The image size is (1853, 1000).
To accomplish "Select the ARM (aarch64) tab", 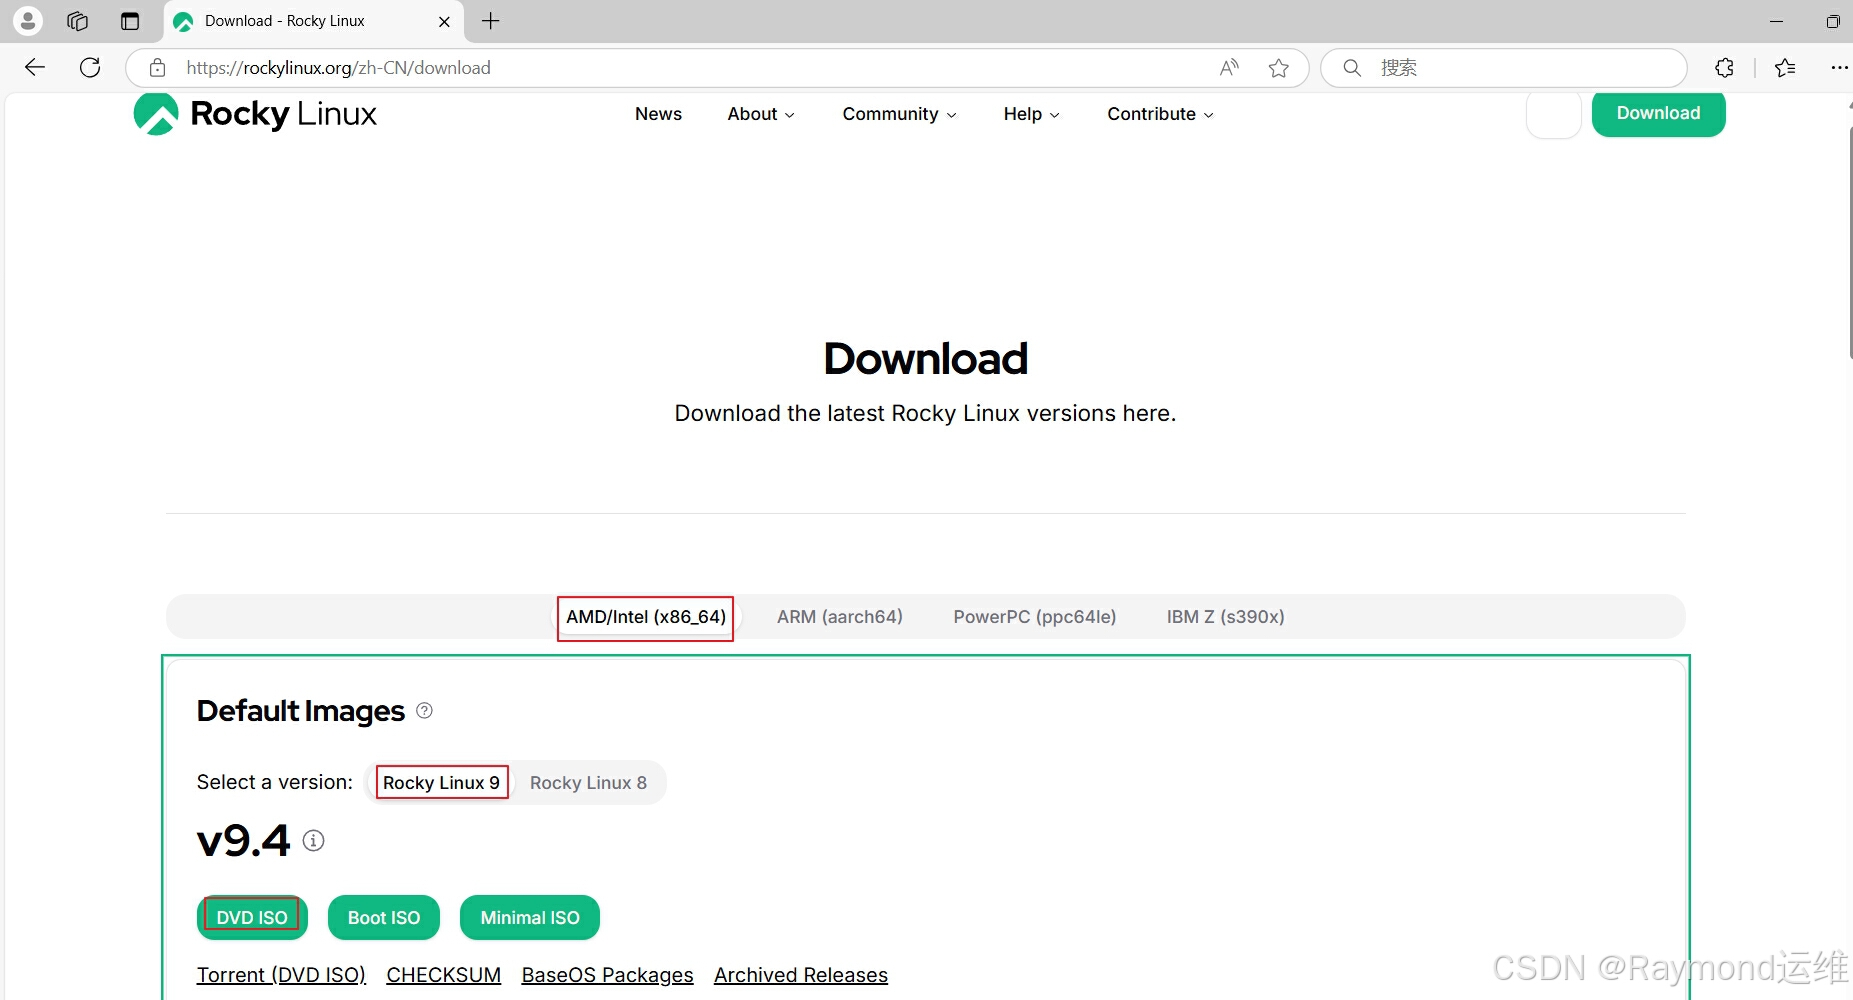I will tap(840, 617).
